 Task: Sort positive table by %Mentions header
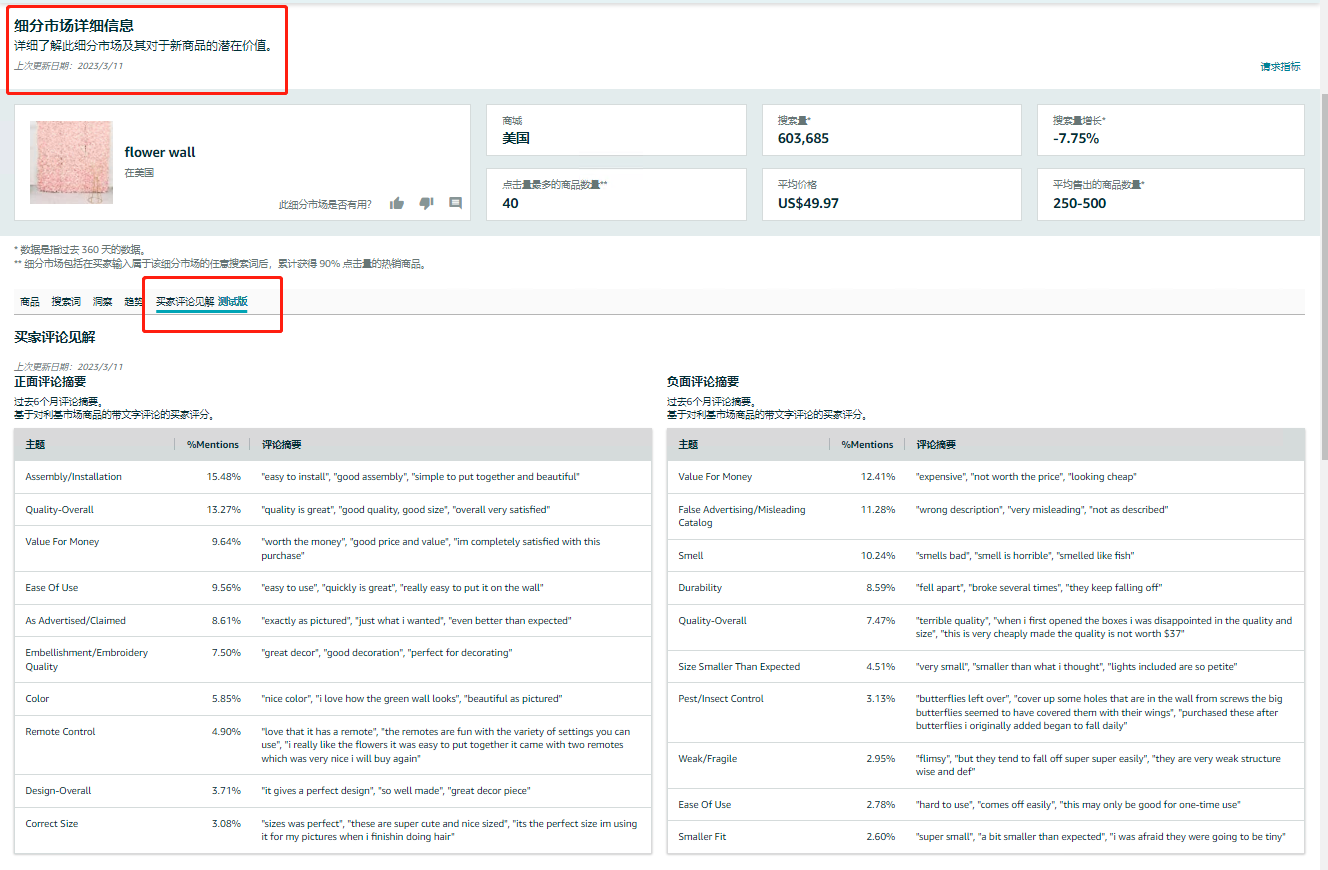tap(213, 444)
